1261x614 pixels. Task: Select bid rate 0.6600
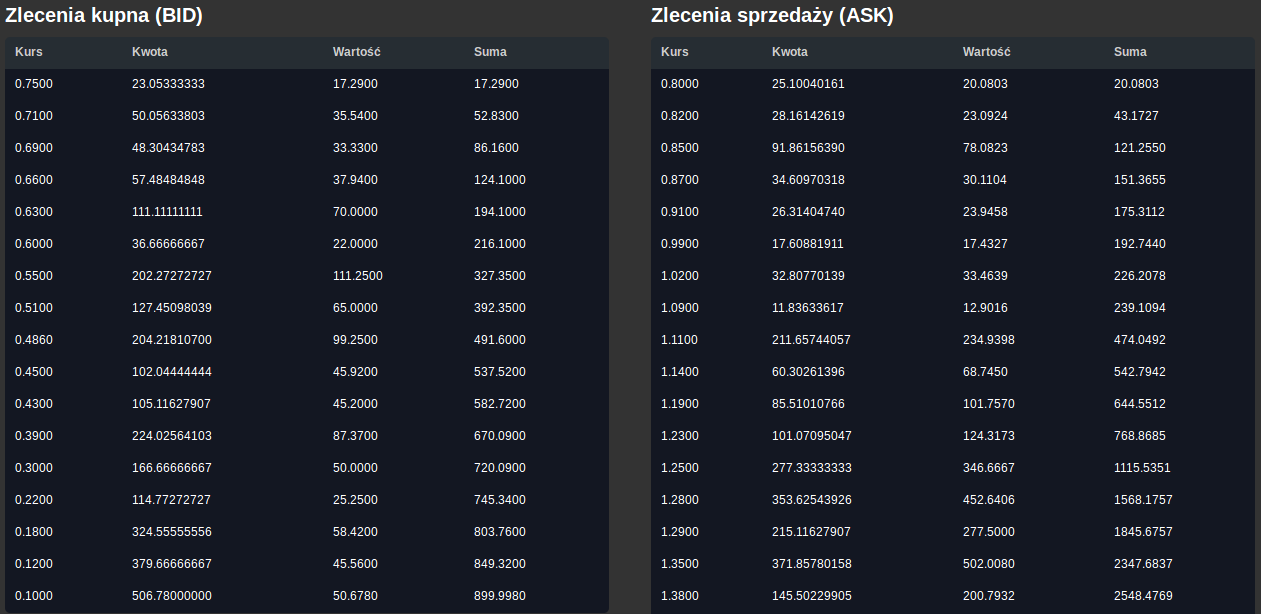(x=34, y=180)
